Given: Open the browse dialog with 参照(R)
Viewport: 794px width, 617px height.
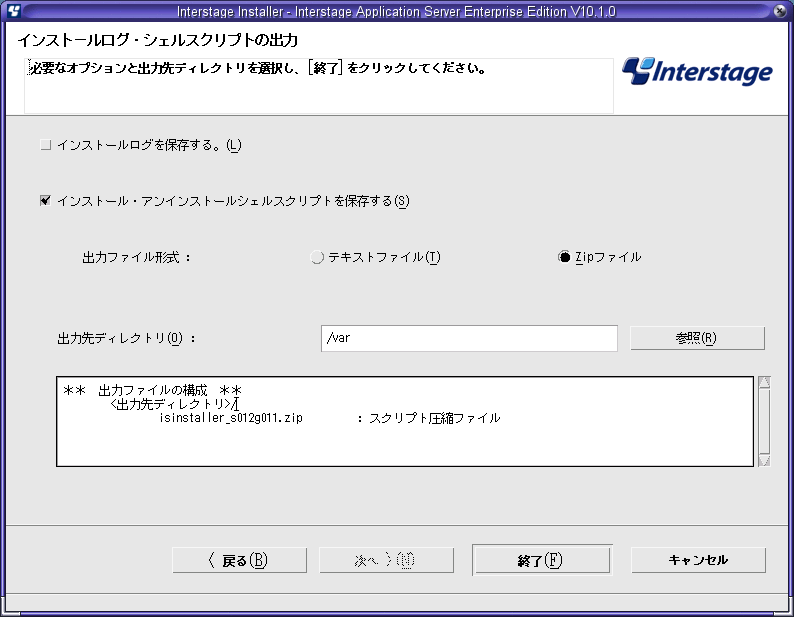Looking at the screenshot, I should (697, 338).
